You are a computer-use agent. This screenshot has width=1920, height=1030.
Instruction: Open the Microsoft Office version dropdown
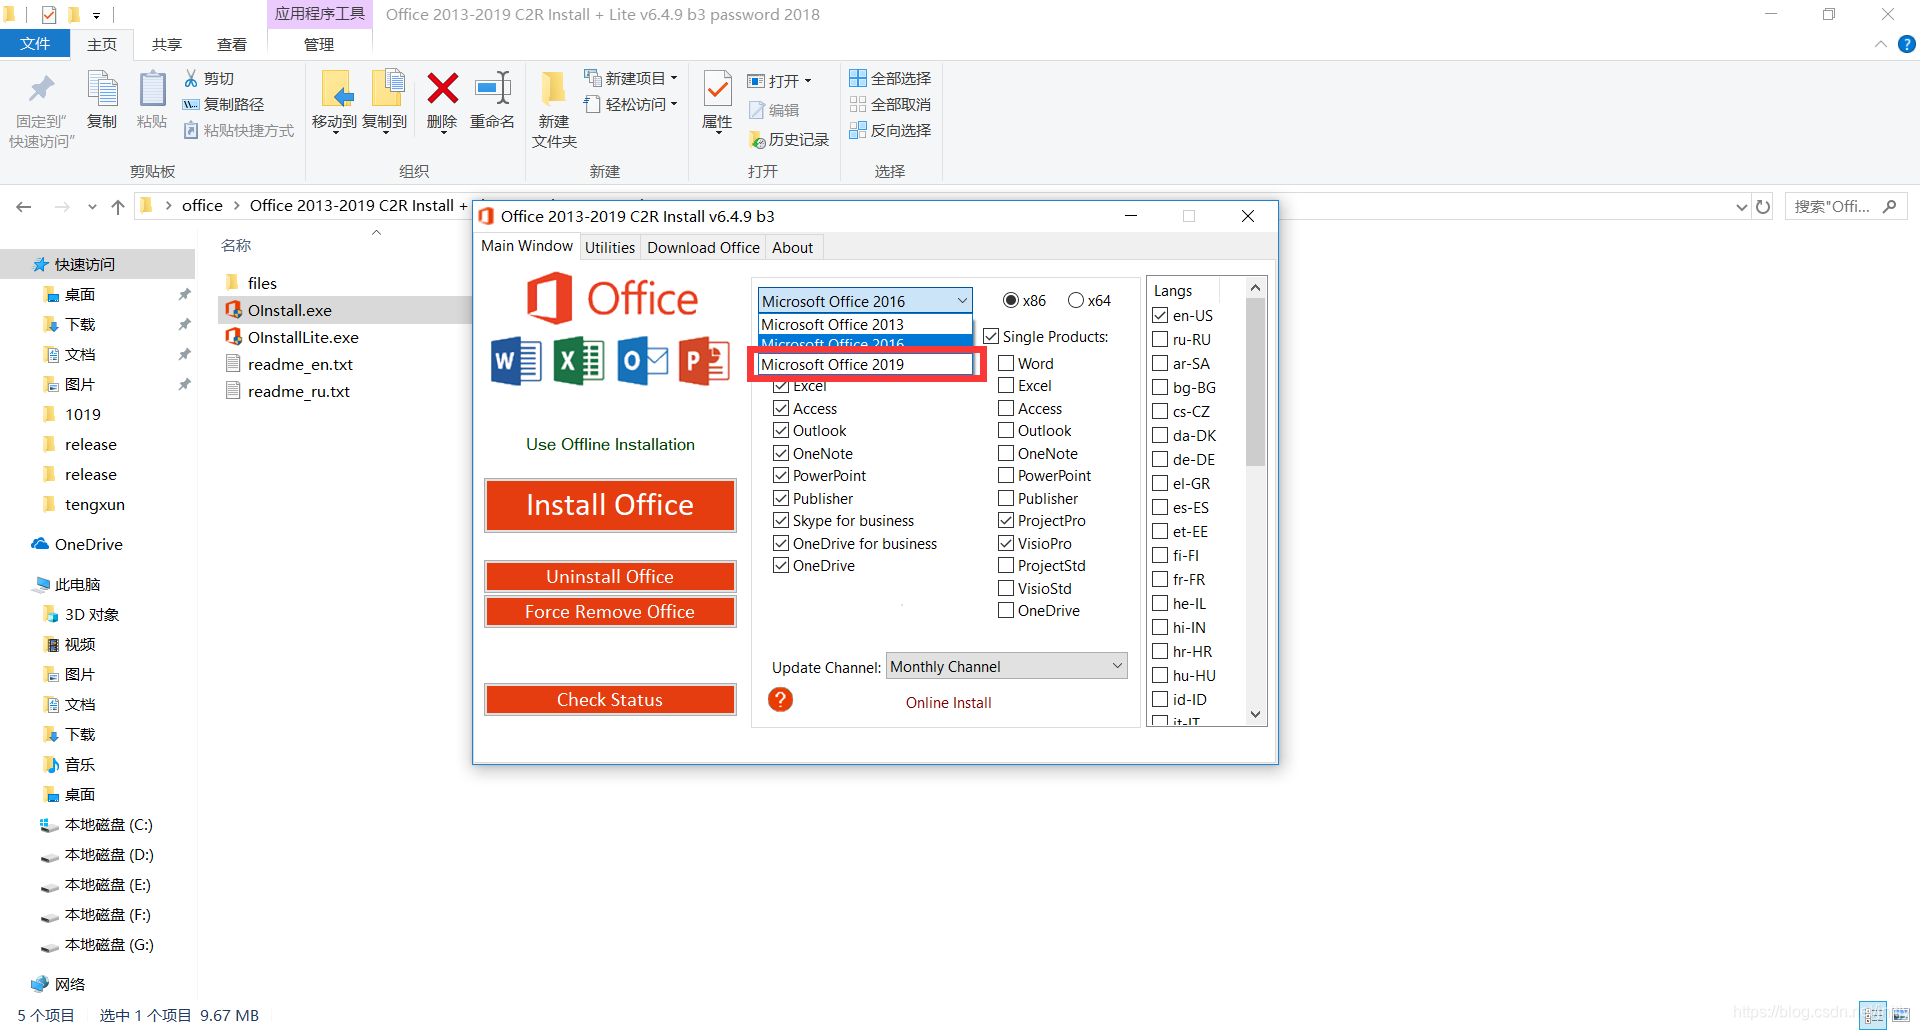click(x=865, y=300)
